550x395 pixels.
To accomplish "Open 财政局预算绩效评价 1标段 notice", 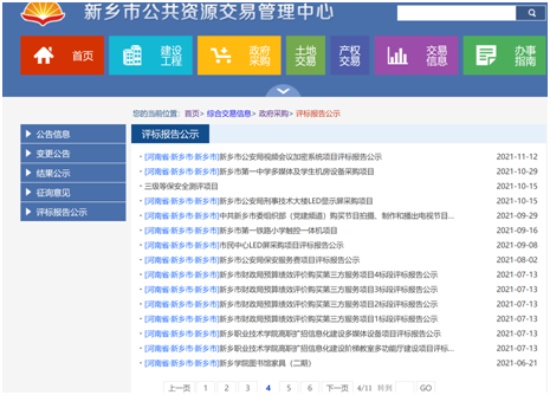I will 291,319.
